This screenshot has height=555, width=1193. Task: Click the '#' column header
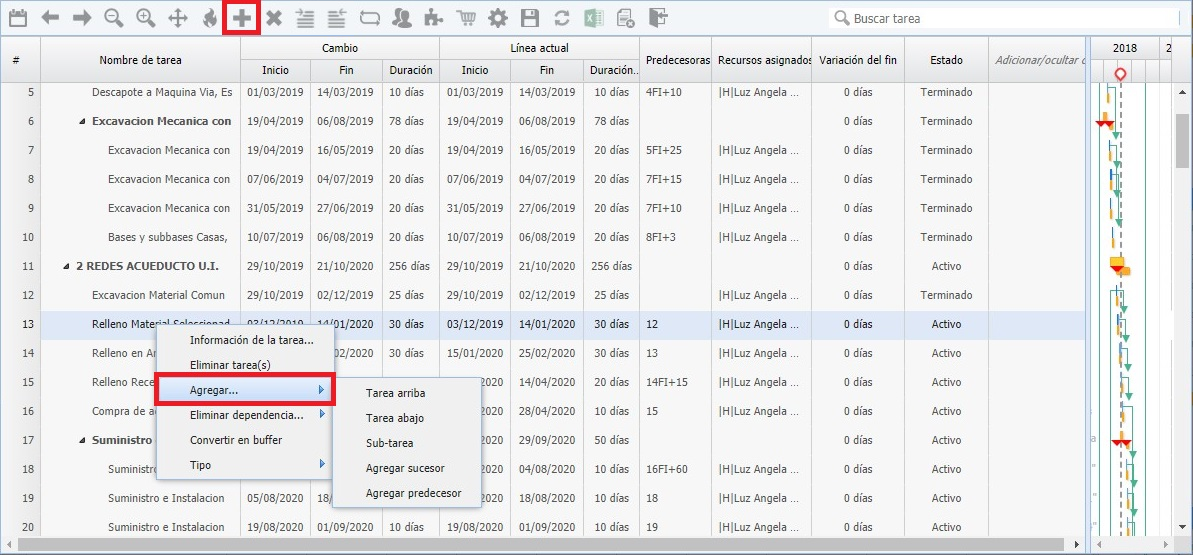click(x=16, y=59)
